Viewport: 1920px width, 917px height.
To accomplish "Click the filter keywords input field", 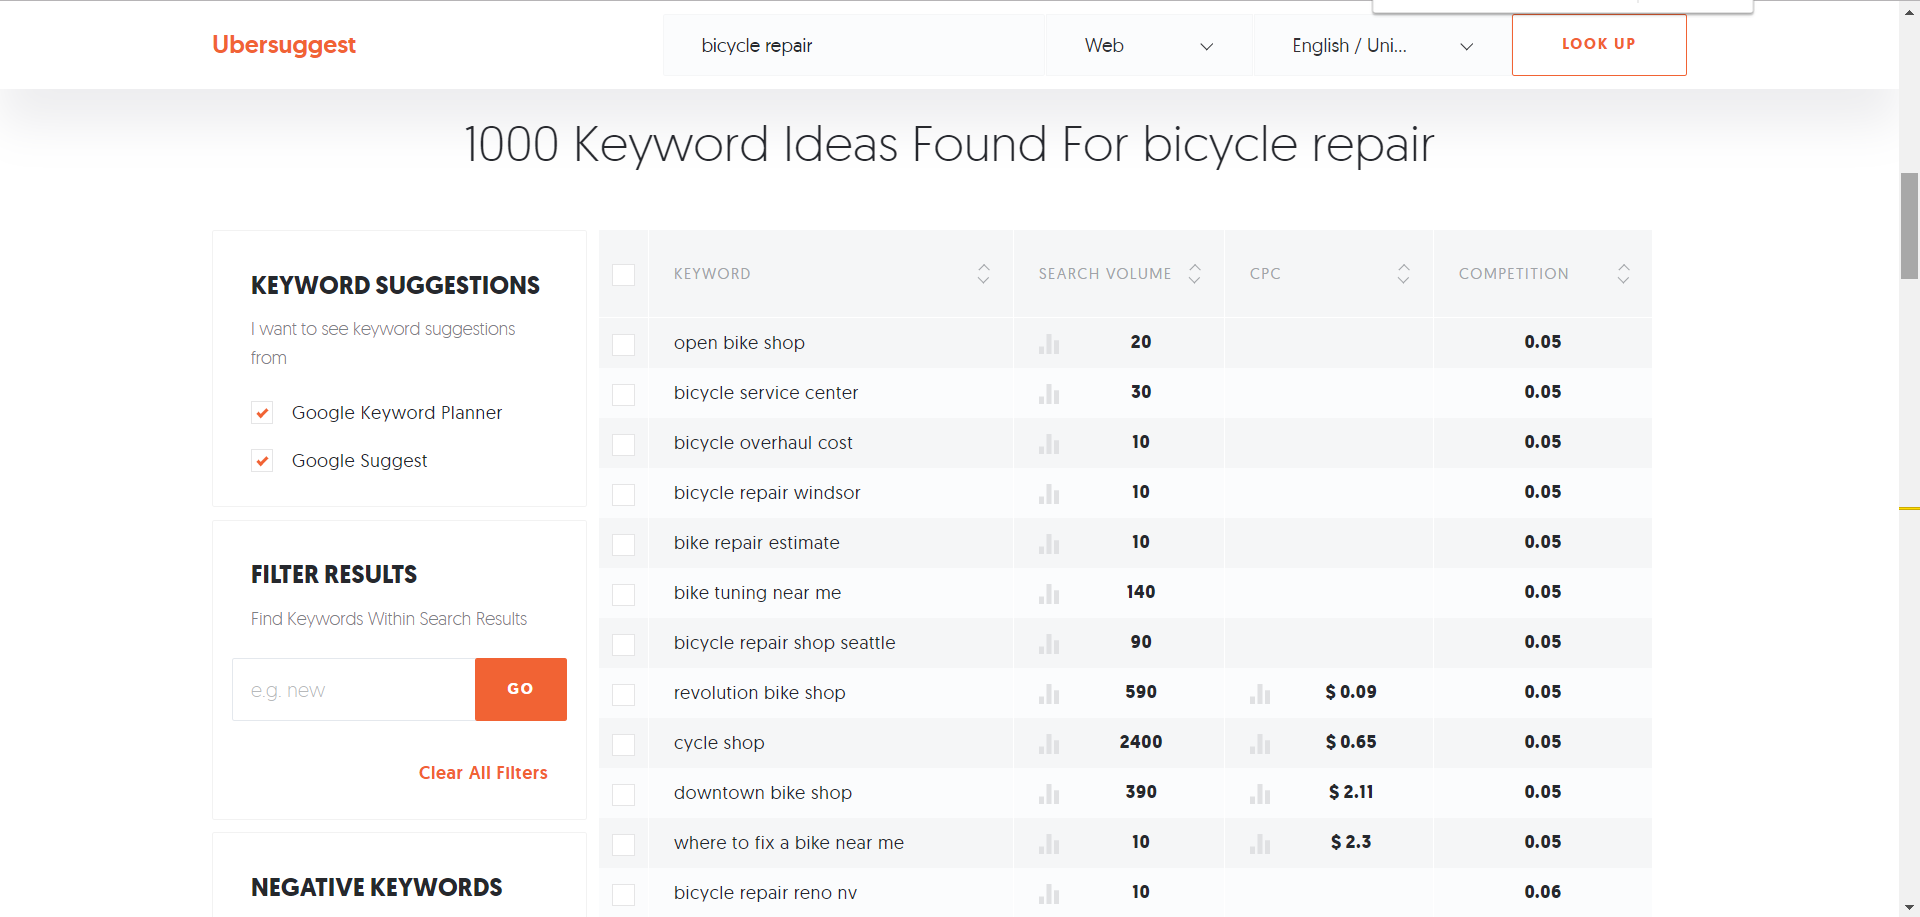I will [x=354, y=689].
